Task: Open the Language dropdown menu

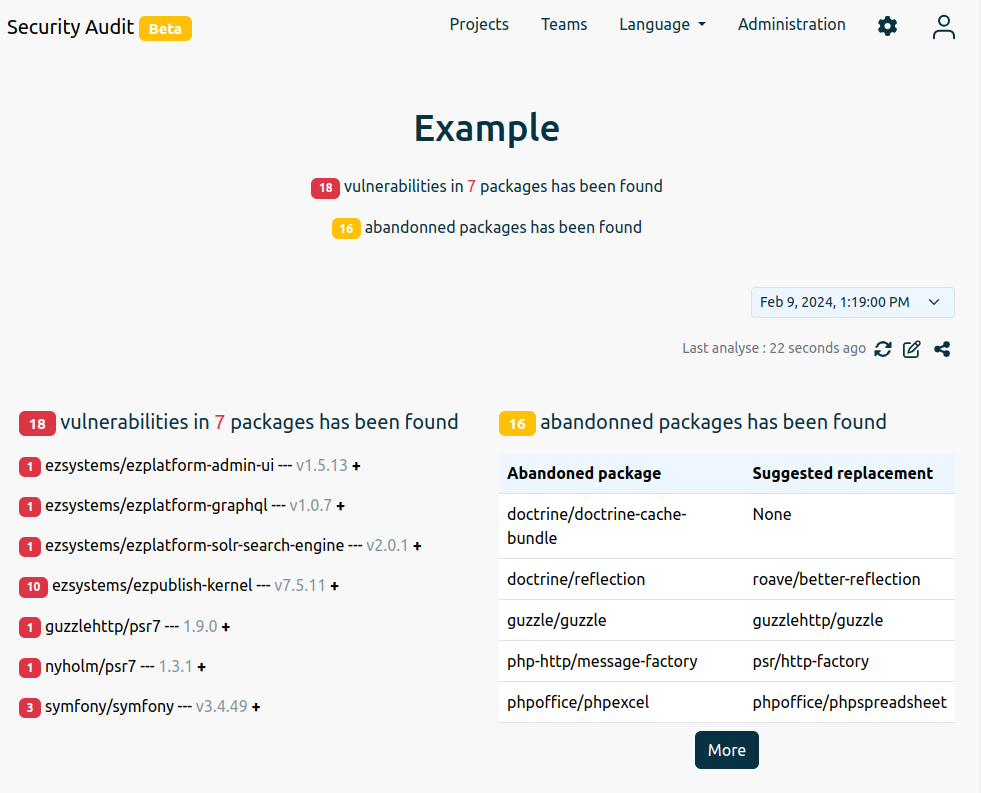Action: click(x=663, y=24)
